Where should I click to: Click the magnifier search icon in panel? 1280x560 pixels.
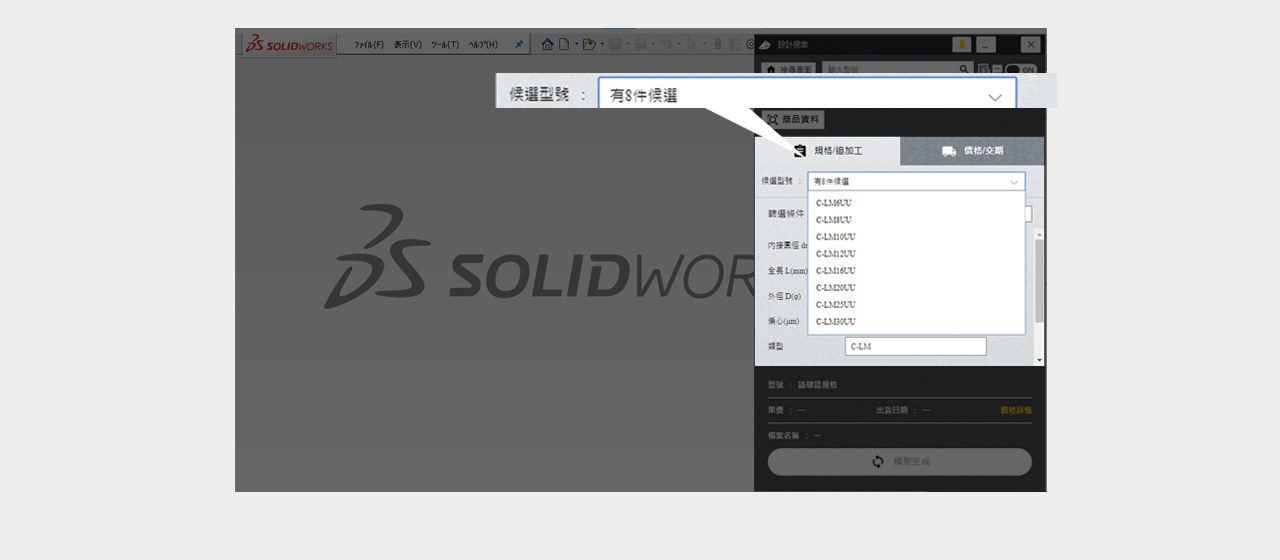964,69
